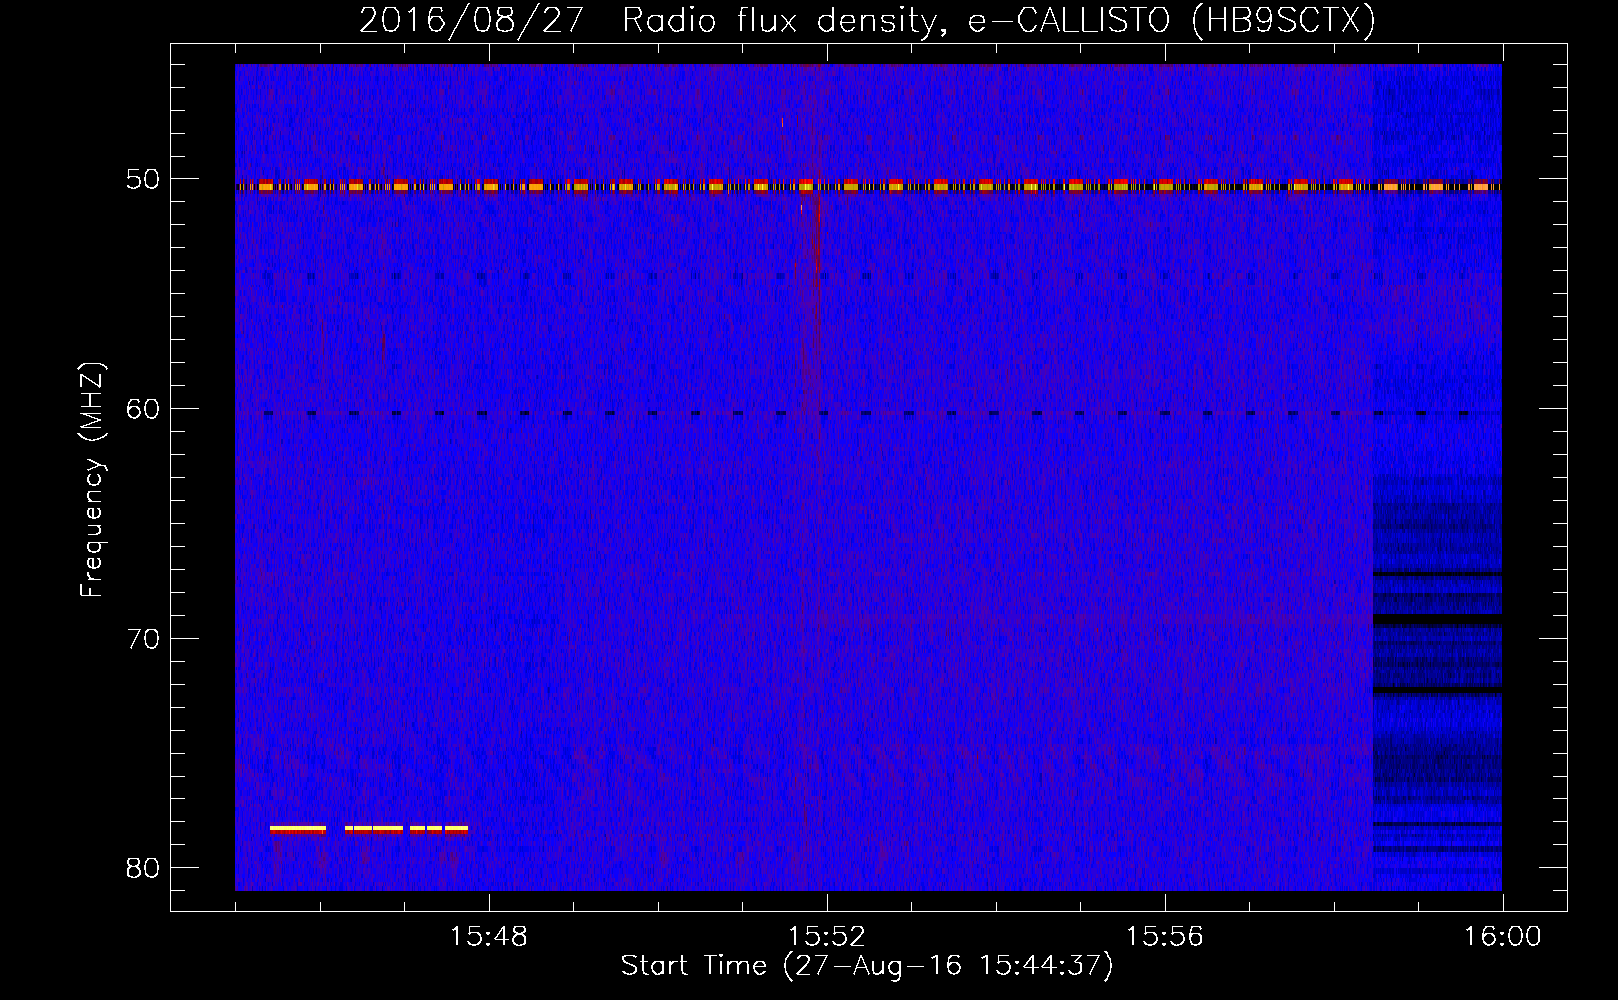Click the 16:00 time tick label
The height and width of the screenshot is (1000, 1618).
(x=1503, y=937)
